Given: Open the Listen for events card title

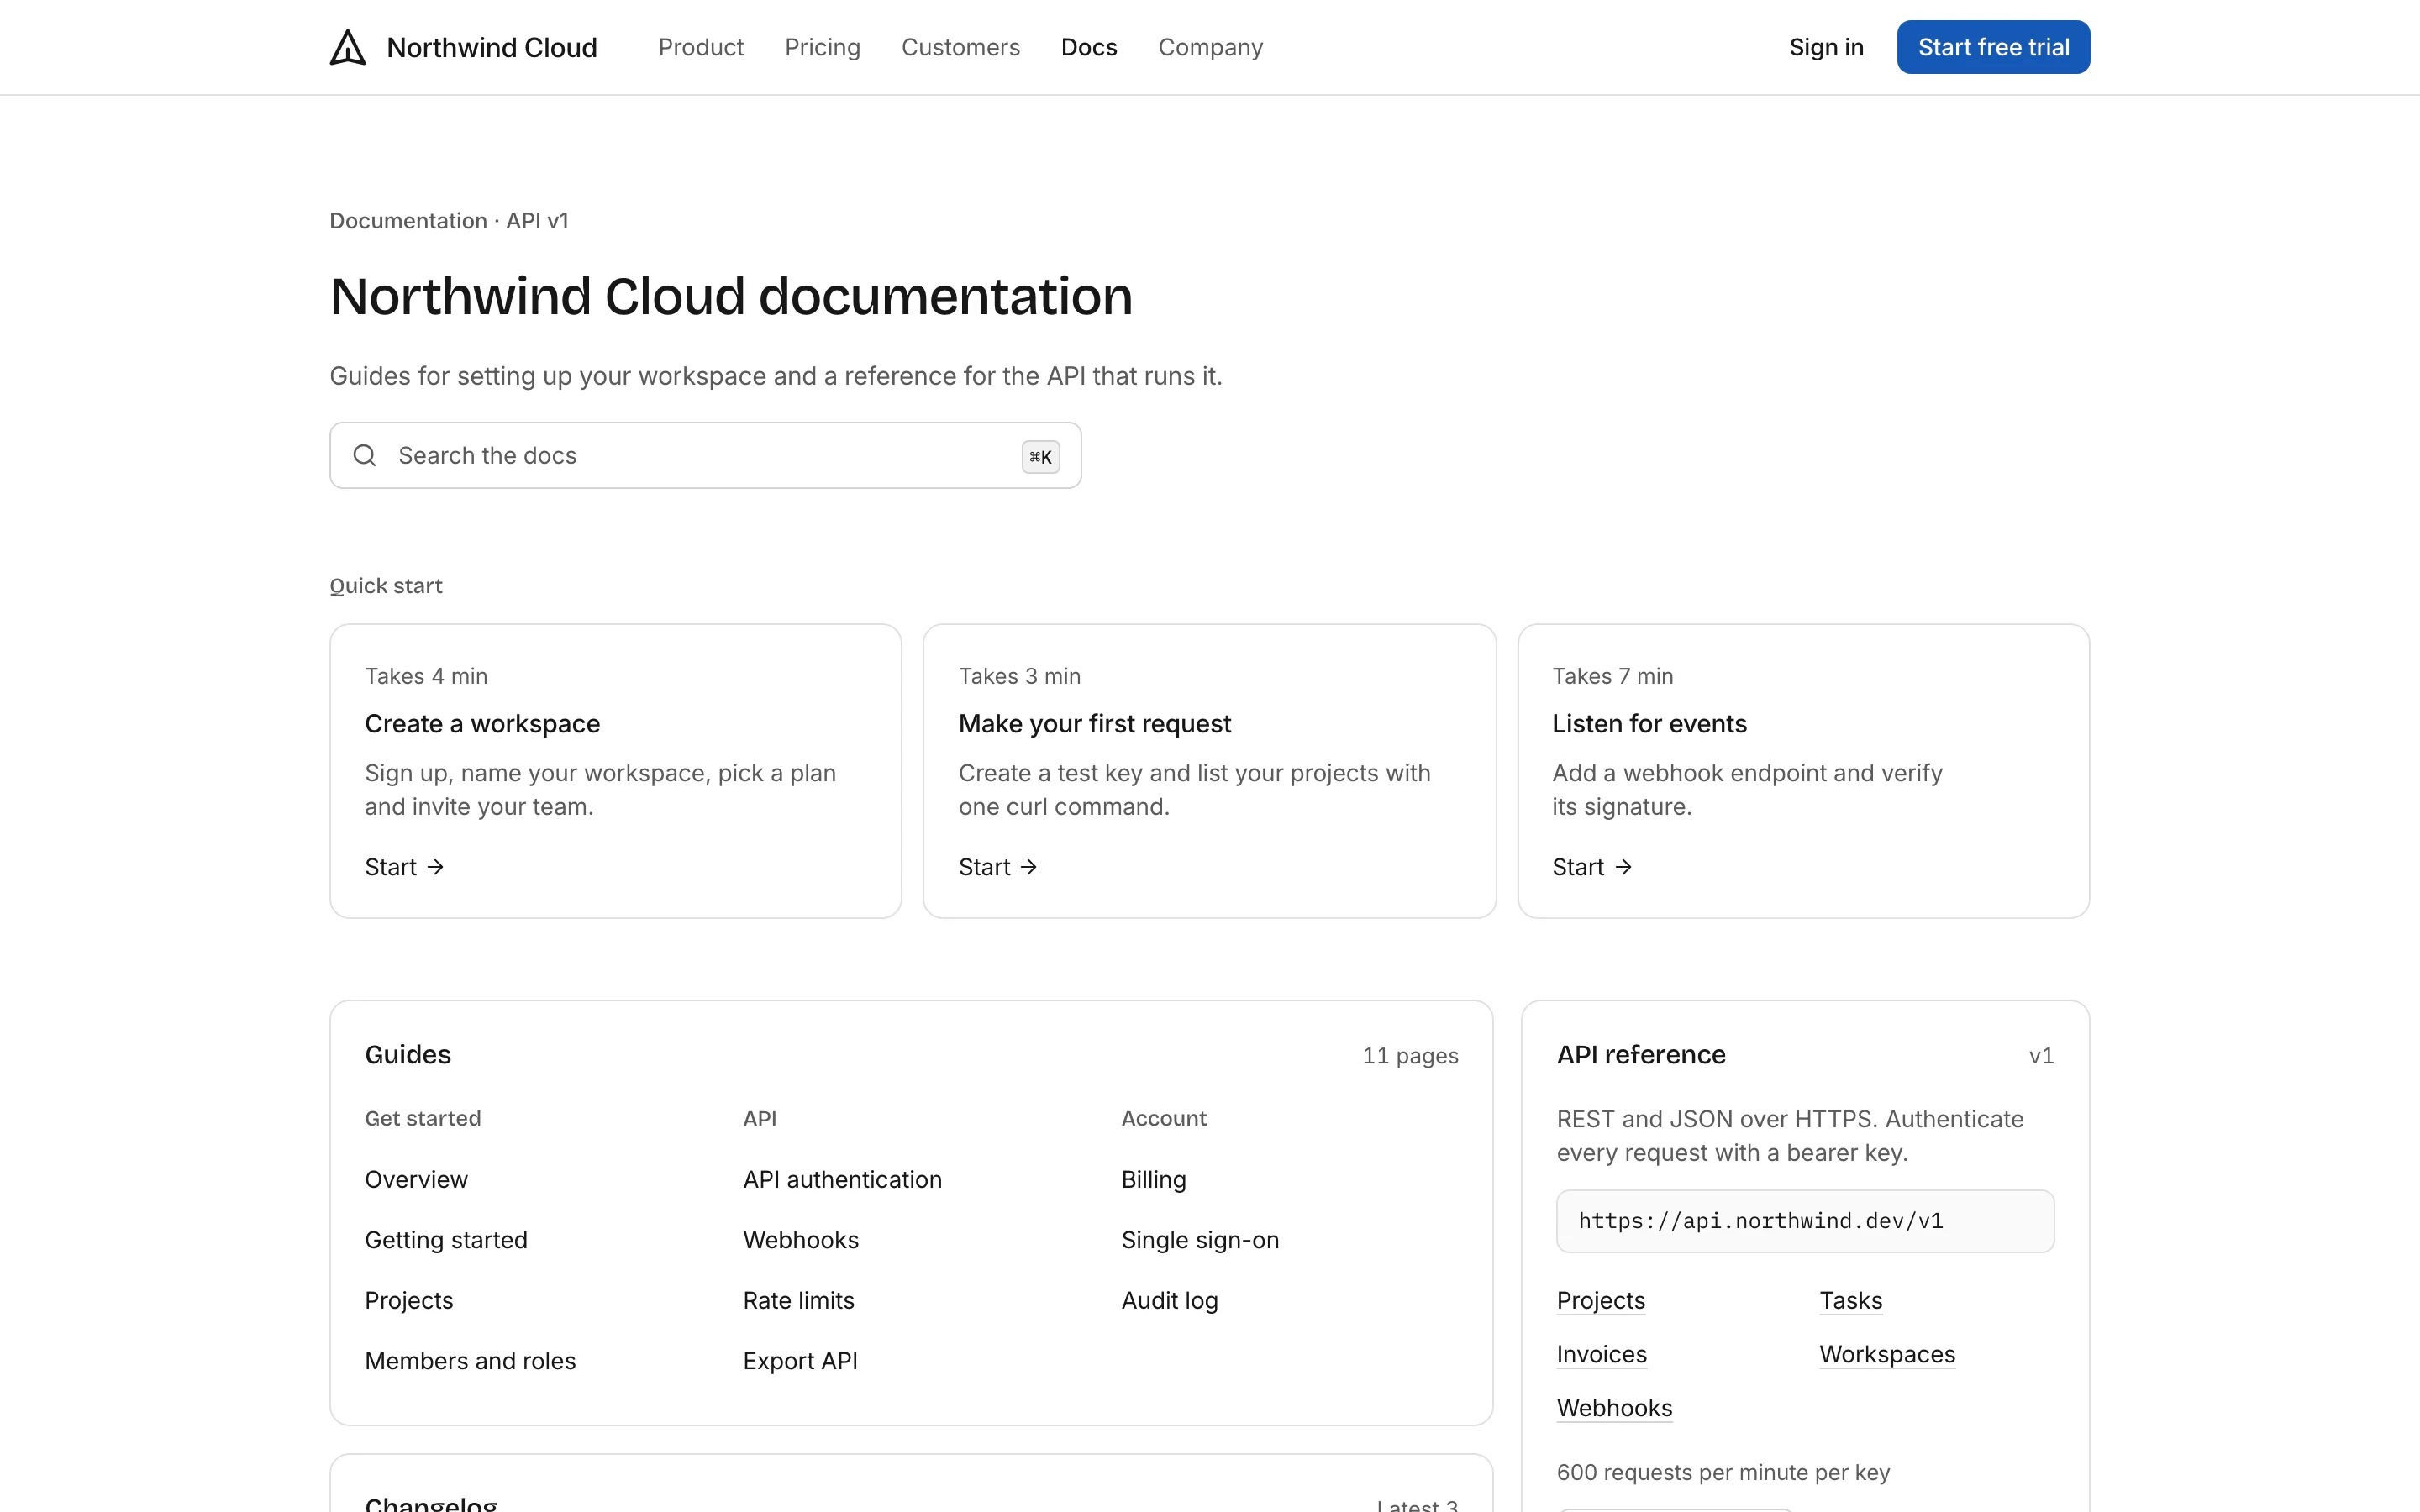Looking at the screenshot, I should click(1649, 723).
